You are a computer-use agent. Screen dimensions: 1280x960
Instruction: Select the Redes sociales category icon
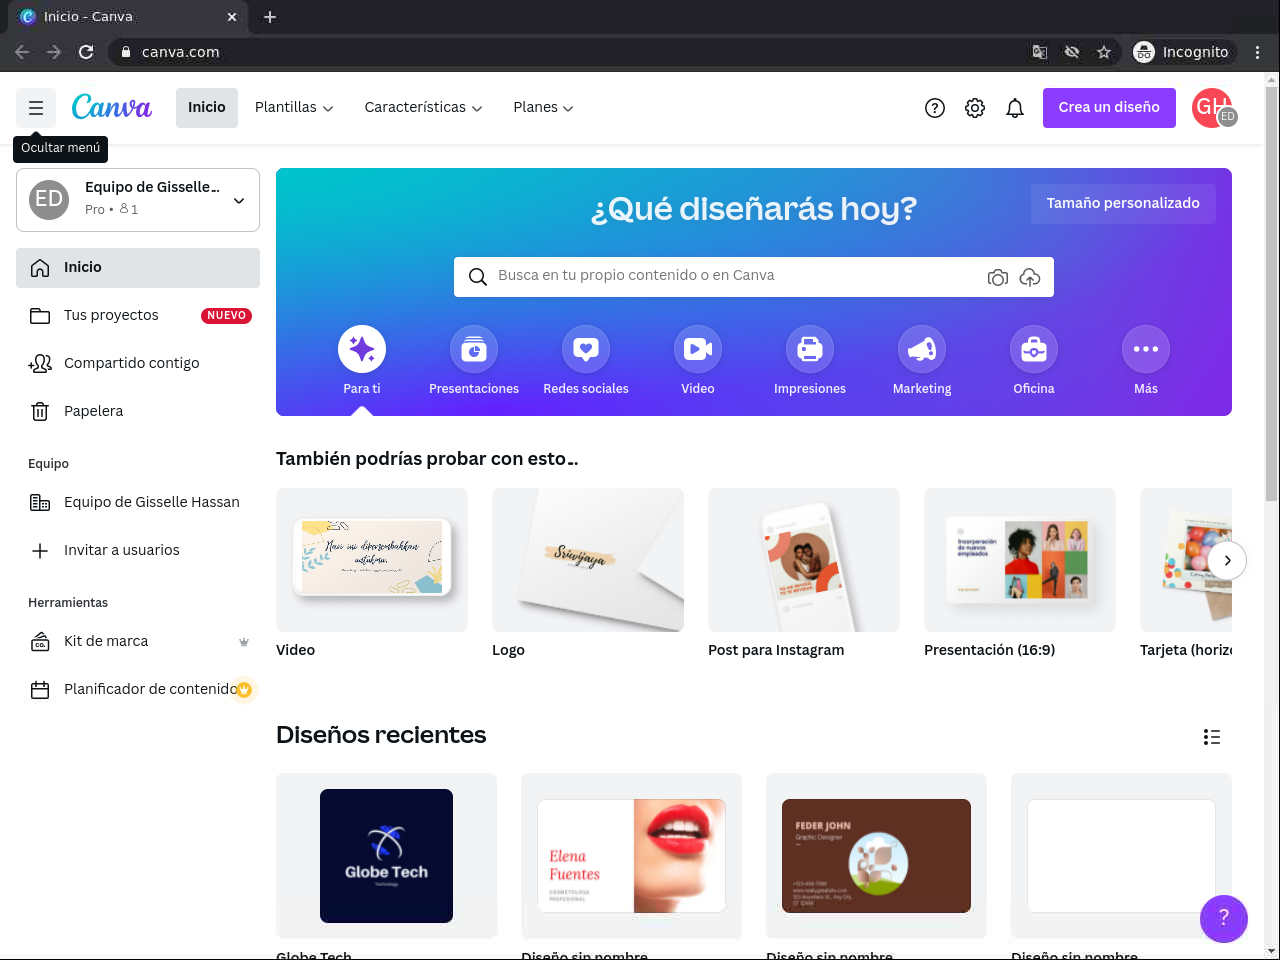pyautogui.click(x=586, y=349)
